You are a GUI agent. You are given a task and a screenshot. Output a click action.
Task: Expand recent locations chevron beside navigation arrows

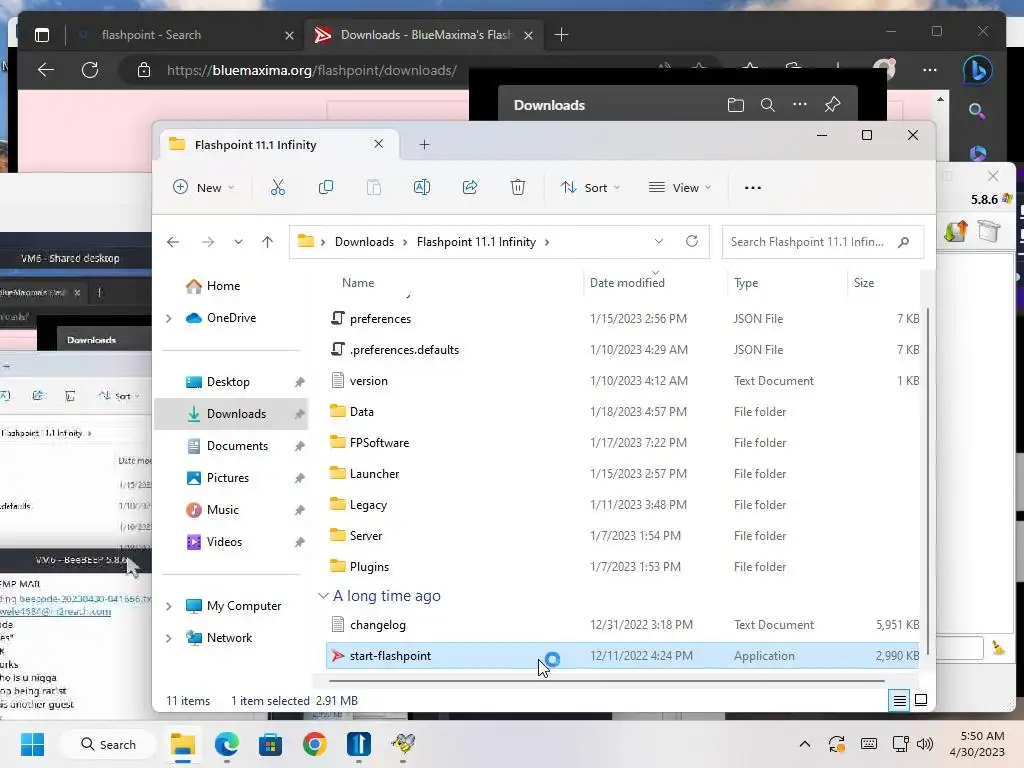tap(238, 242)
